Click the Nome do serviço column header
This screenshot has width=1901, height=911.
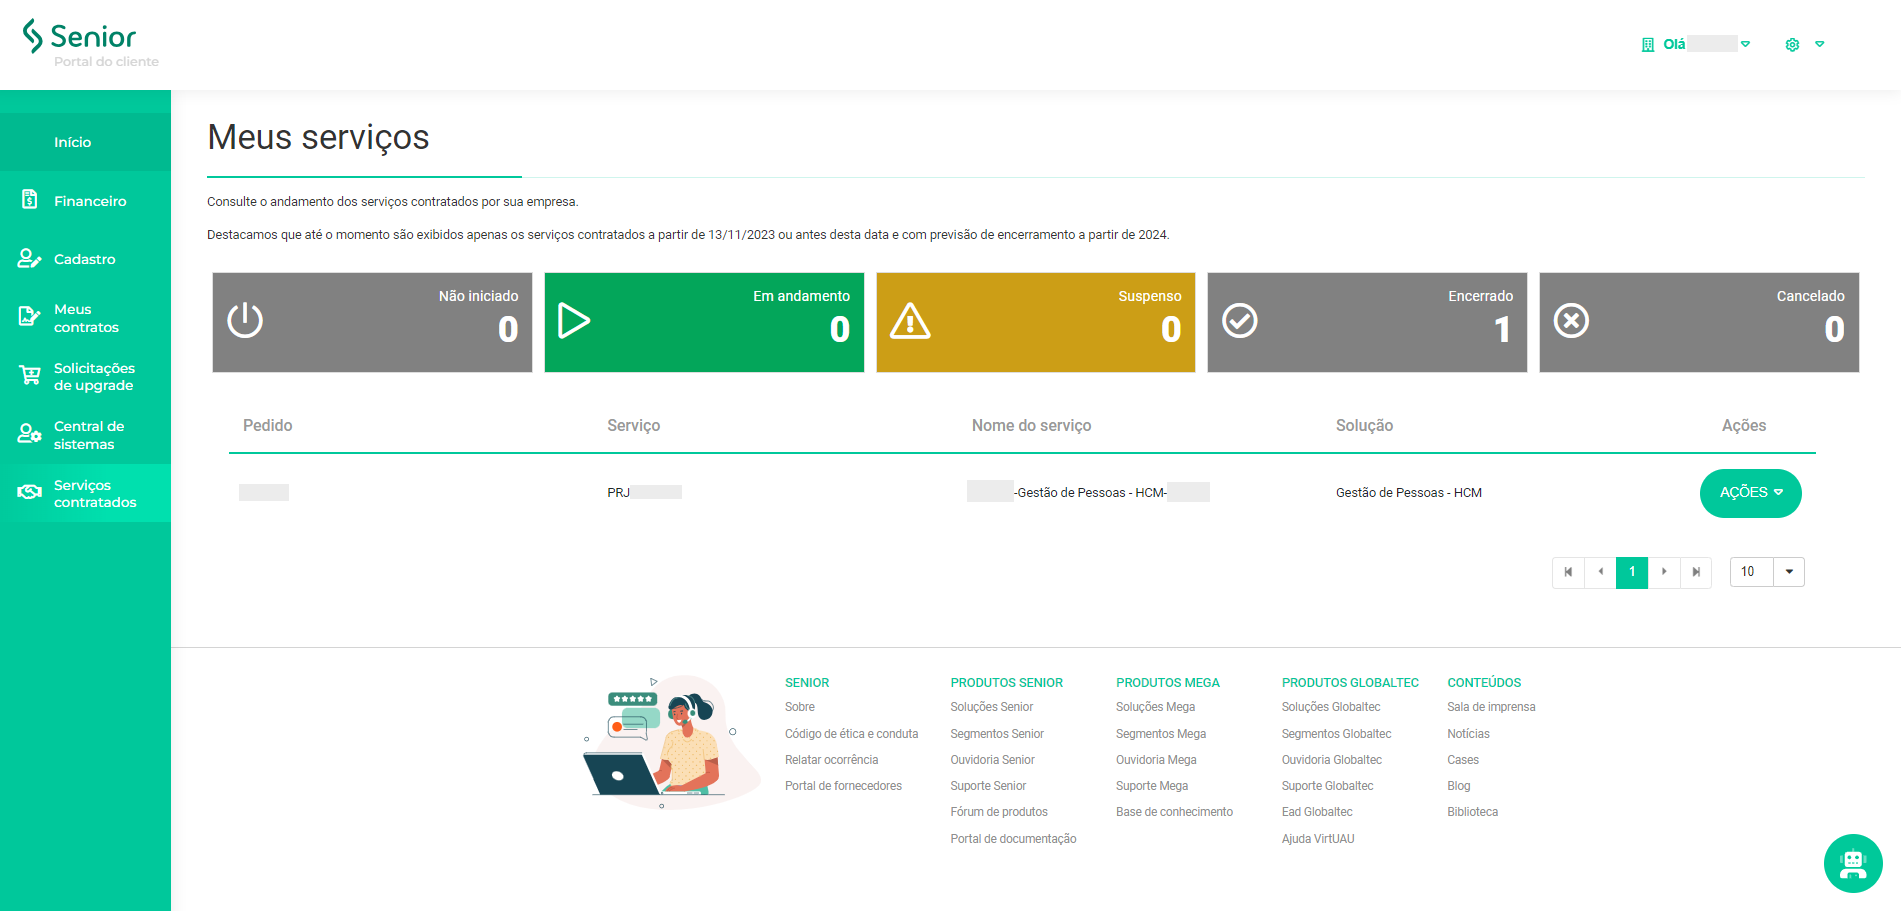1031,426
